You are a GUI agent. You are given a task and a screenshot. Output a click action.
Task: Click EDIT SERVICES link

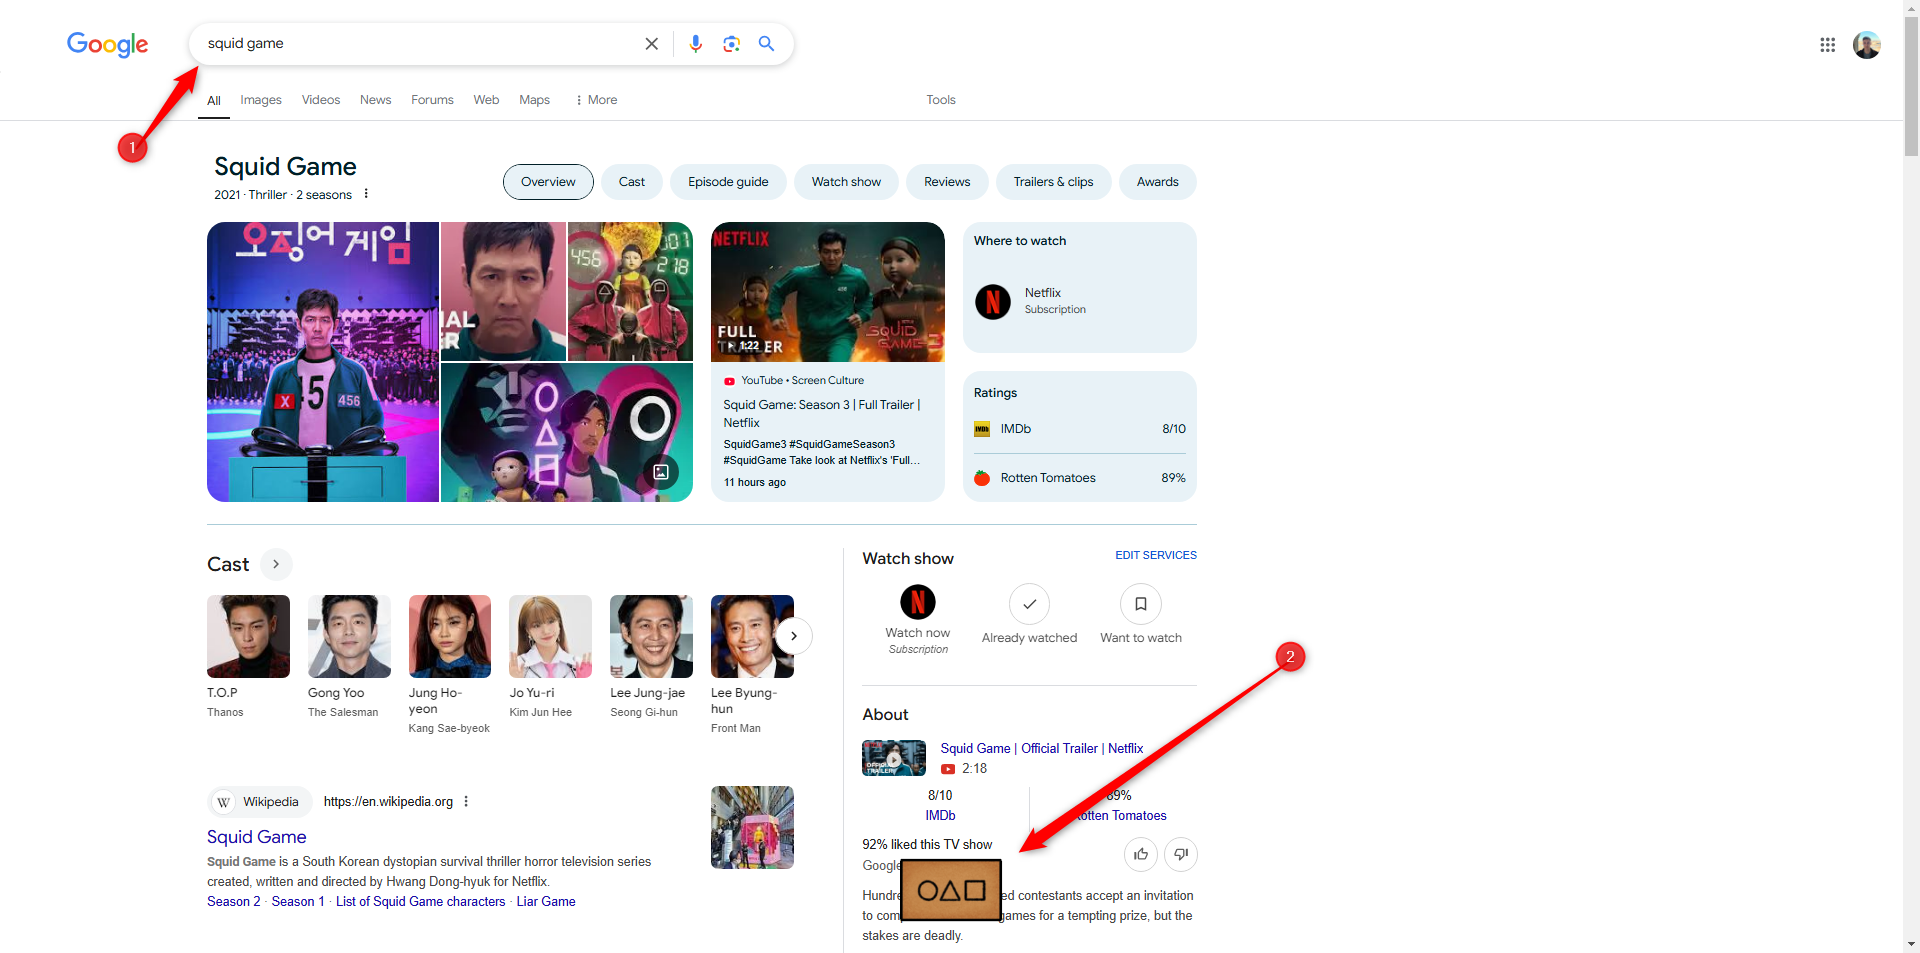pyautogui.click(x=1156, y=555)
